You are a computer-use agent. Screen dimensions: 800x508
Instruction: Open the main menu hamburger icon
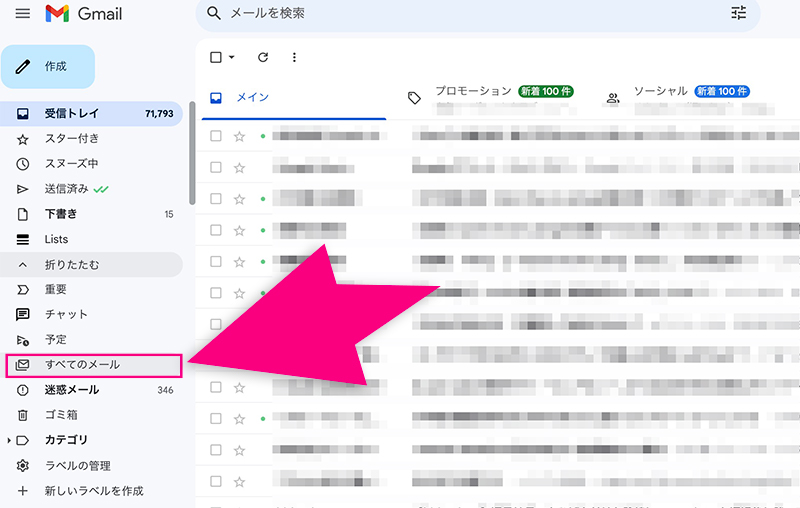click(x=22, y=14)
